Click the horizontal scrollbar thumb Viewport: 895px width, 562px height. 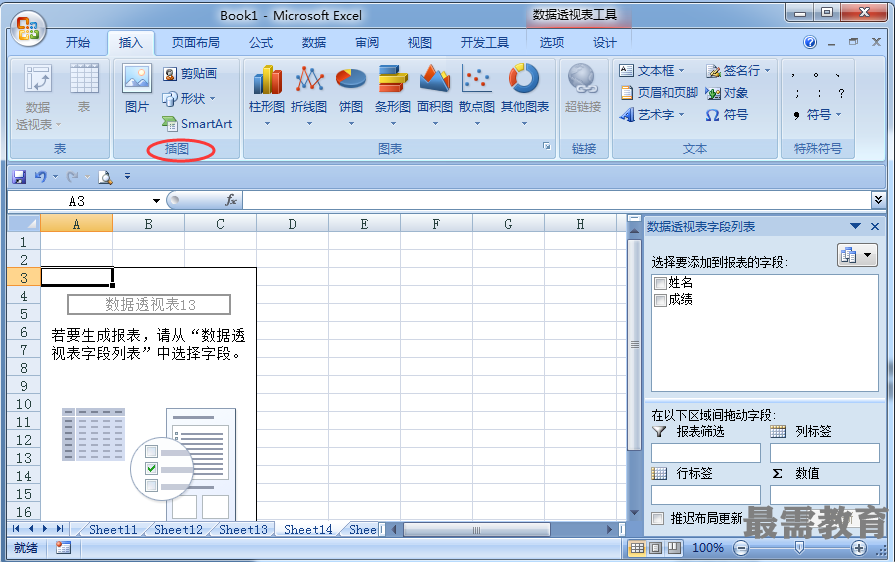click(x=477, y=529)
